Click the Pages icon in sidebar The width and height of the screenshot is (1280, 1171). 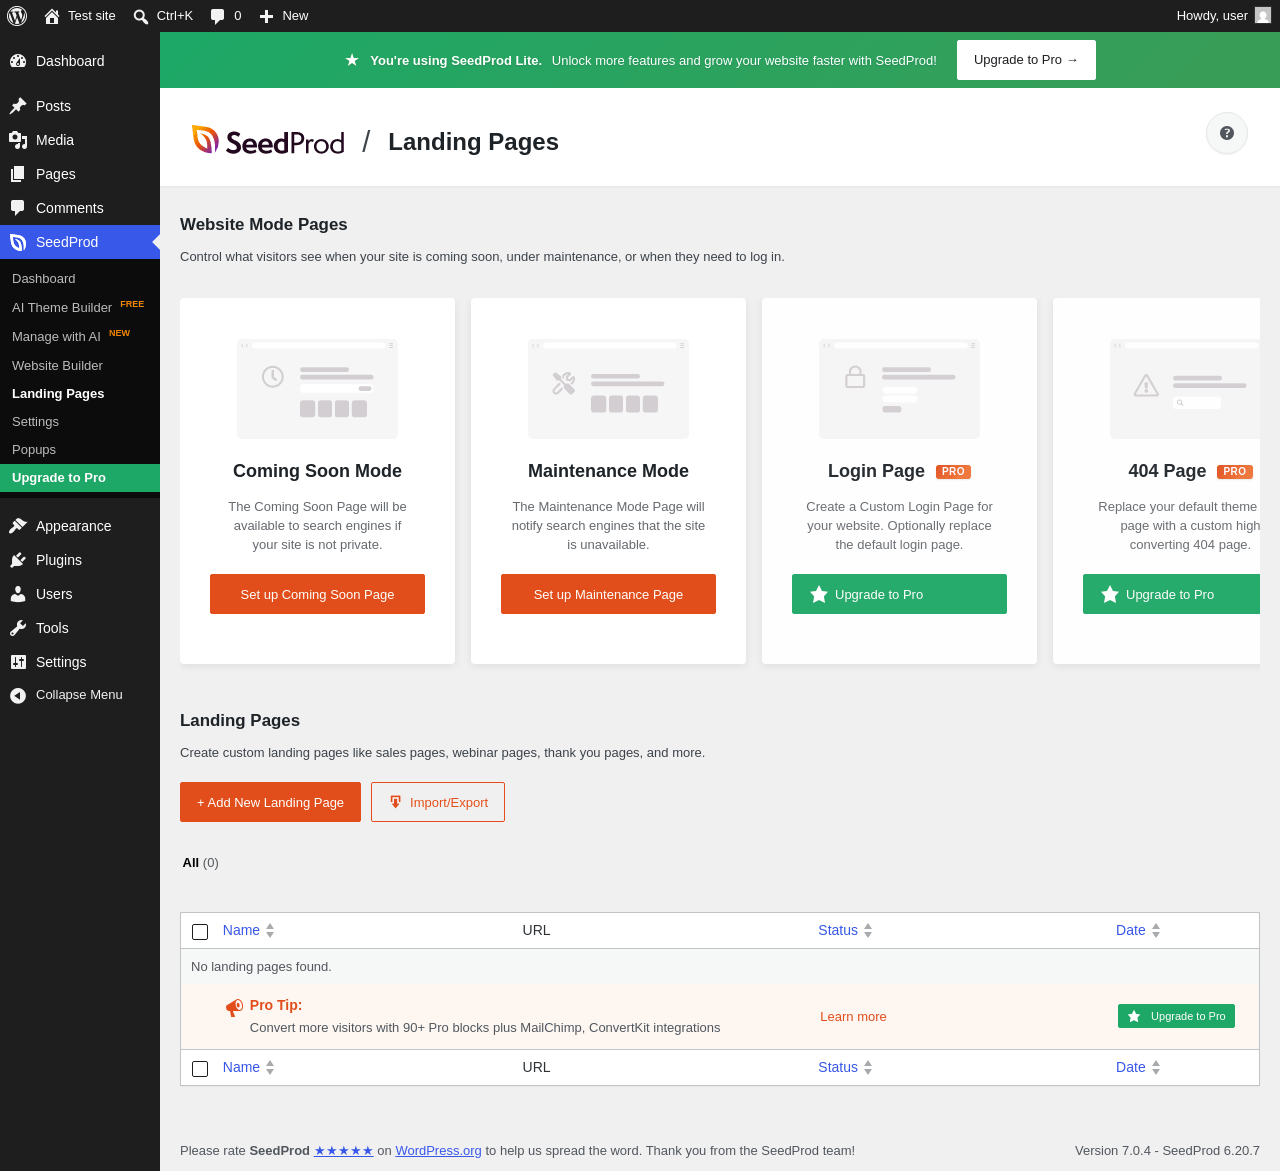pyautogui.click(x=18, y=174)
